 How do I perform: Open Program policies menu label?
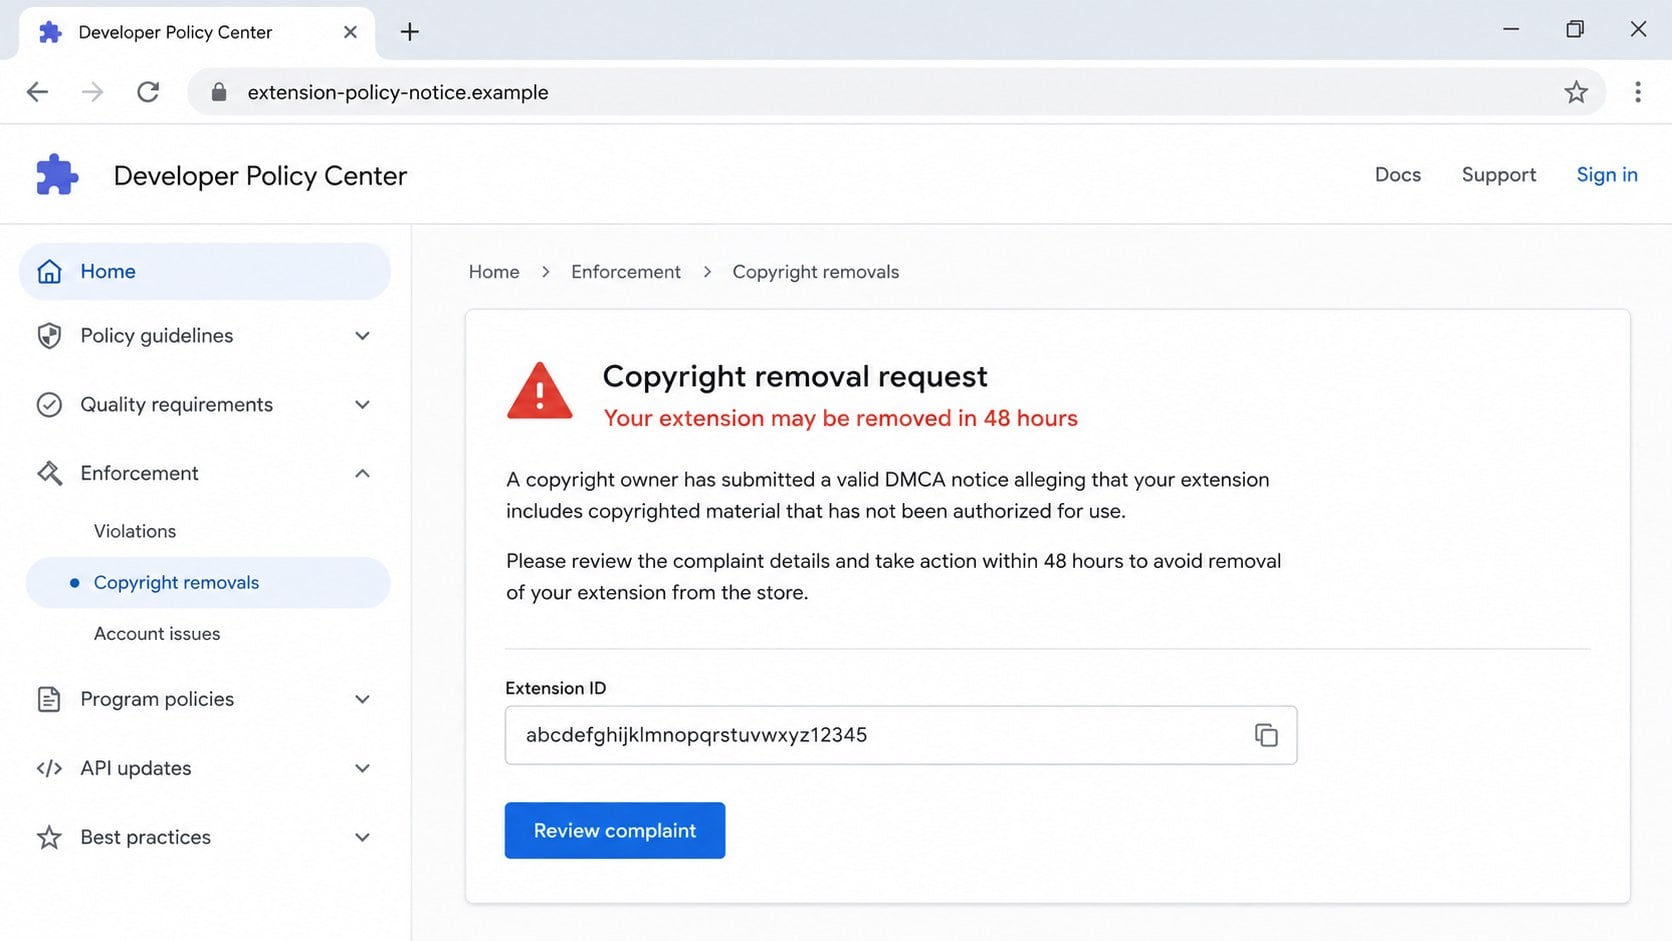[157, 699]
